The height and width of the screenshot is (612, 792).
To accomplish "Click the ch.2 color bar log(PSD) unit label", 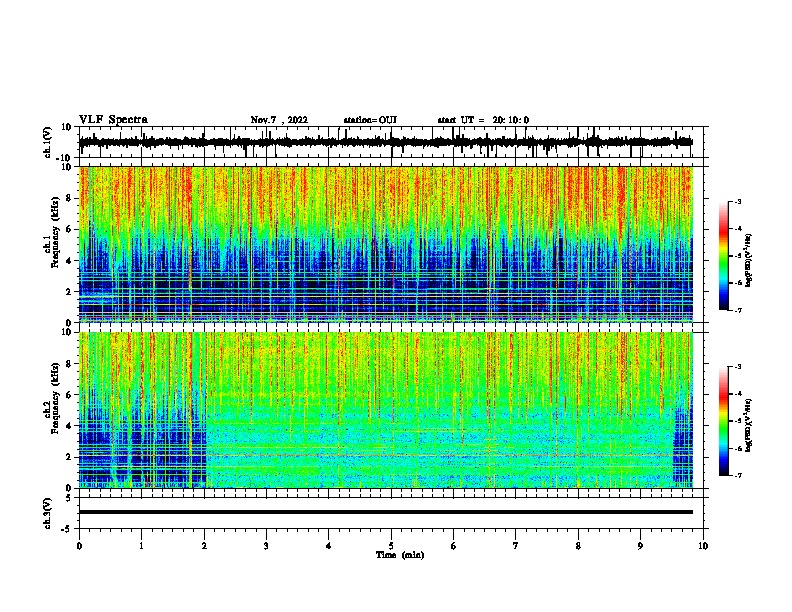I will 749,425.
